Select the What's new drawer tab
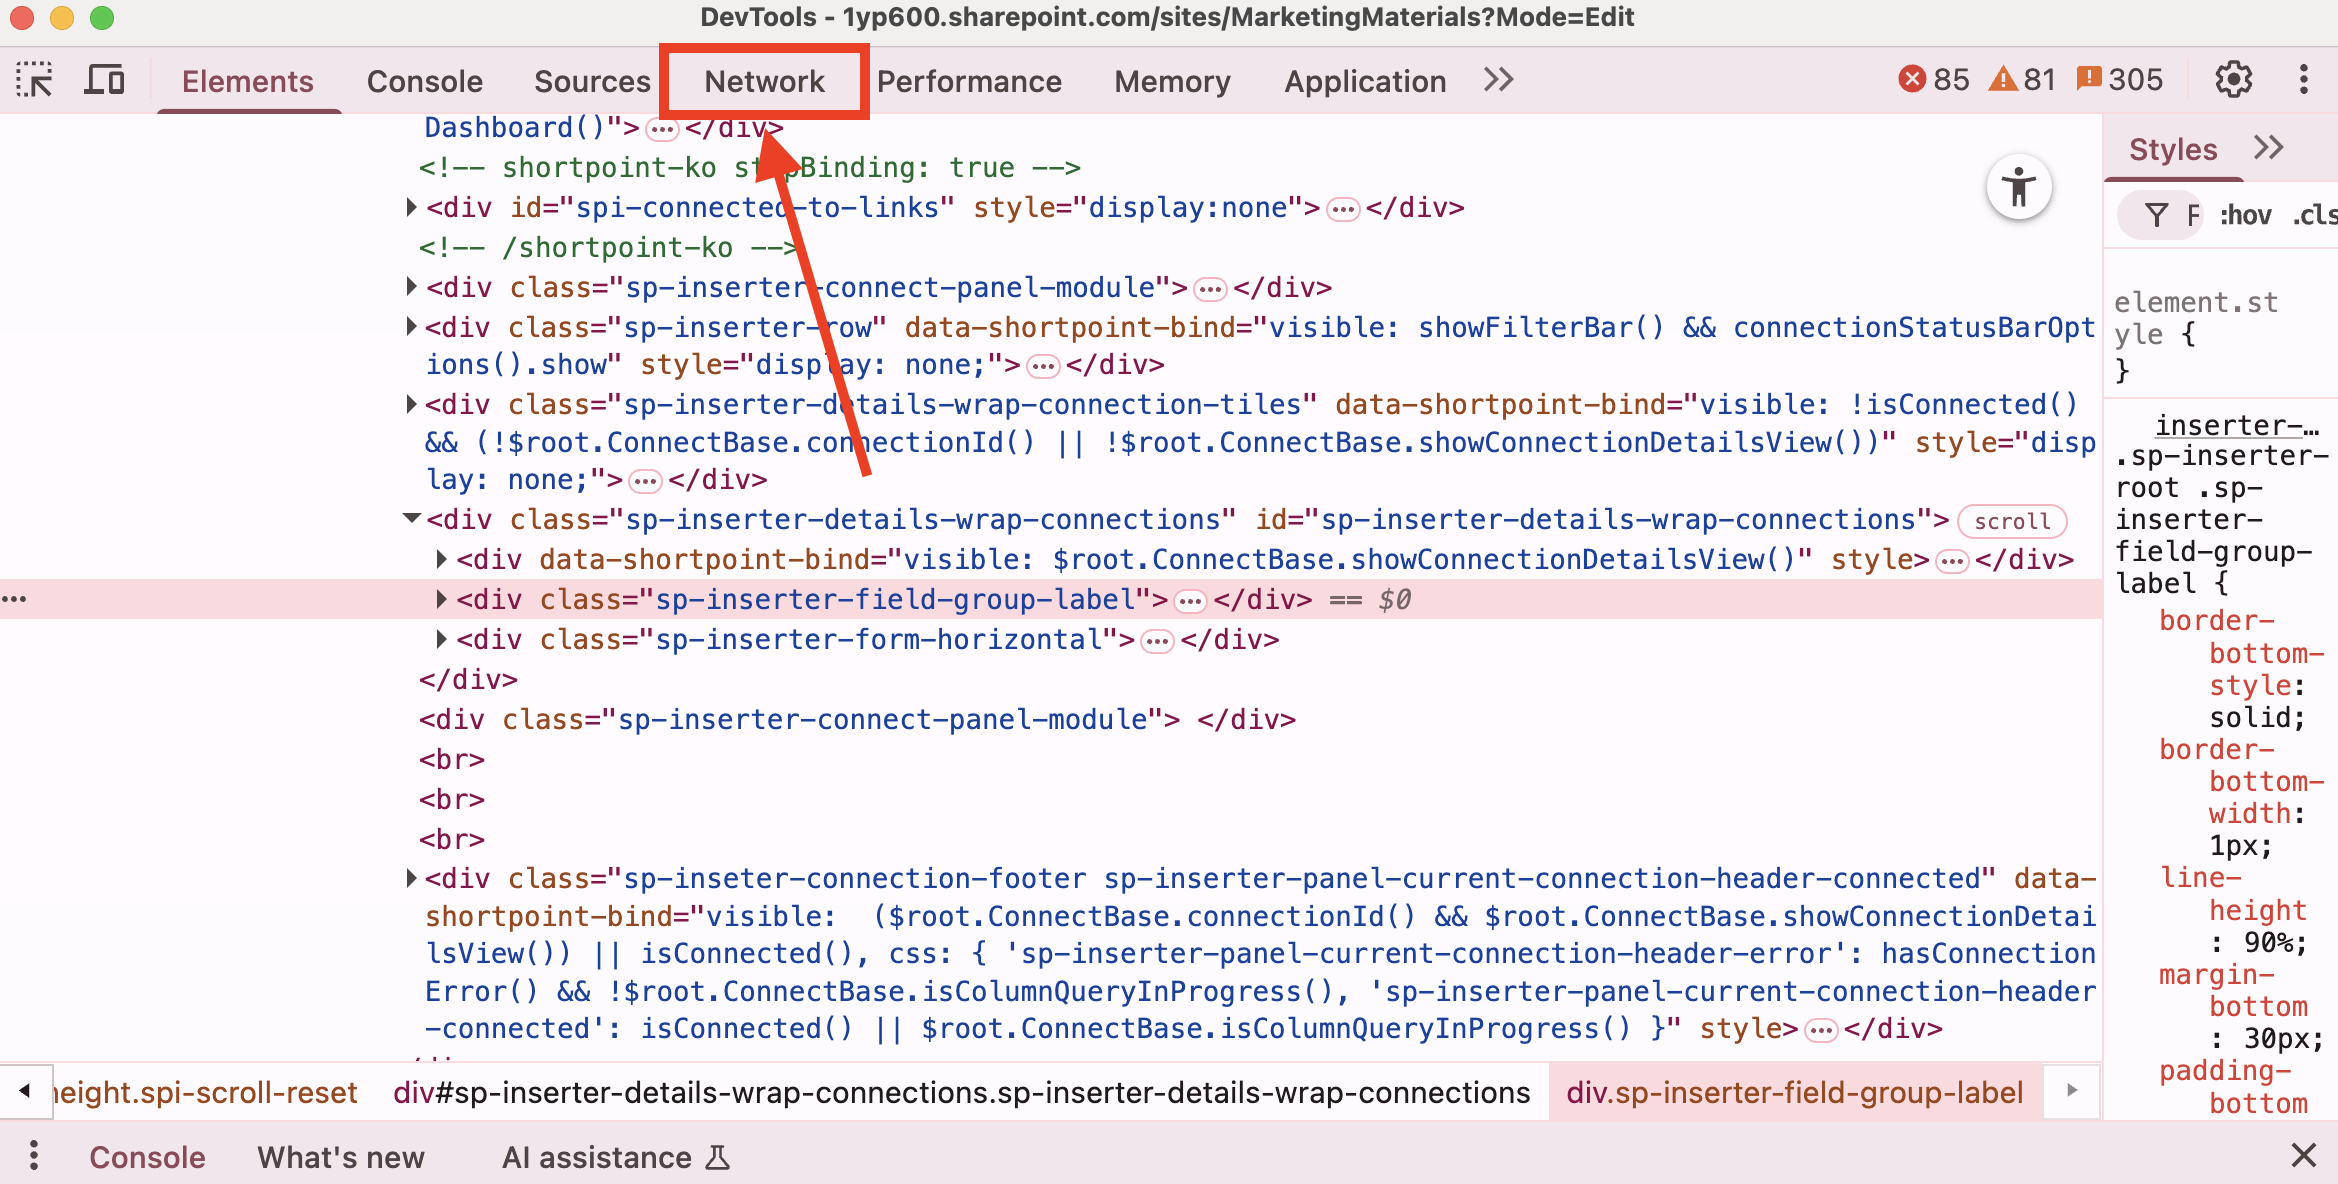 340,1157
